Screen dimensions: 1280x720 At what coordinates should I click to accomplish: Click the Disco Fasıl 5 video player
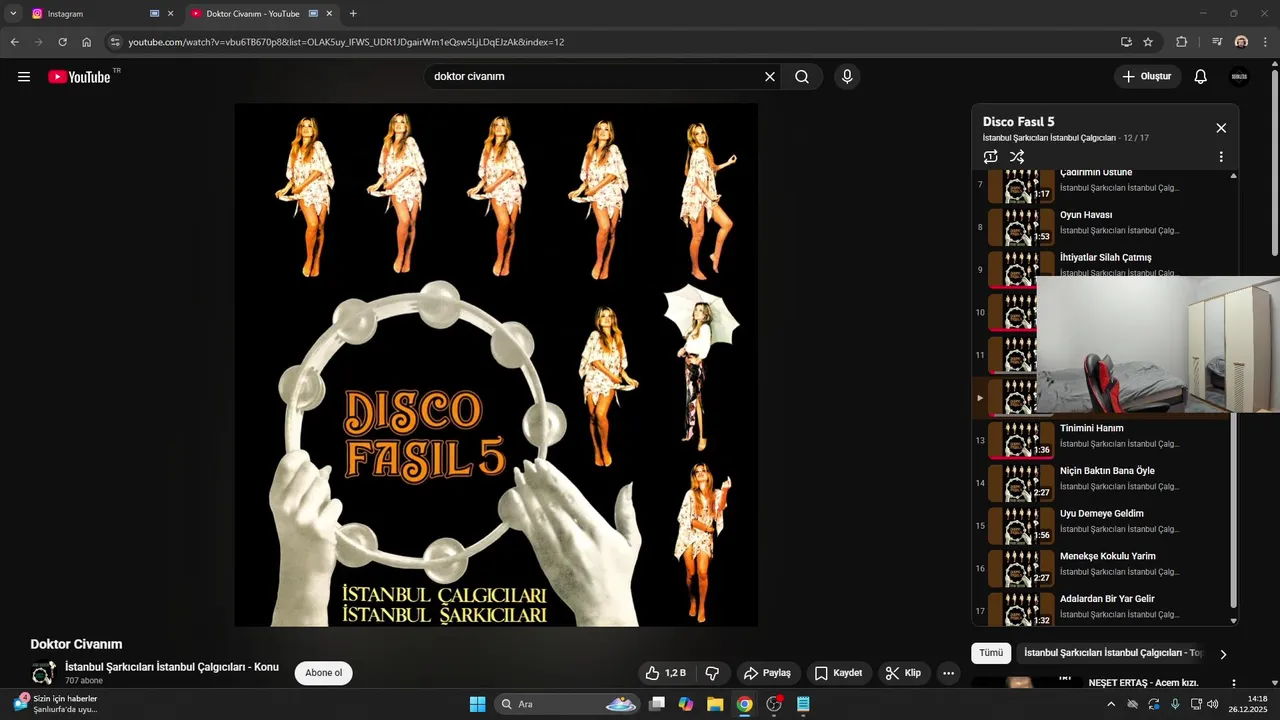pos(496,365)
